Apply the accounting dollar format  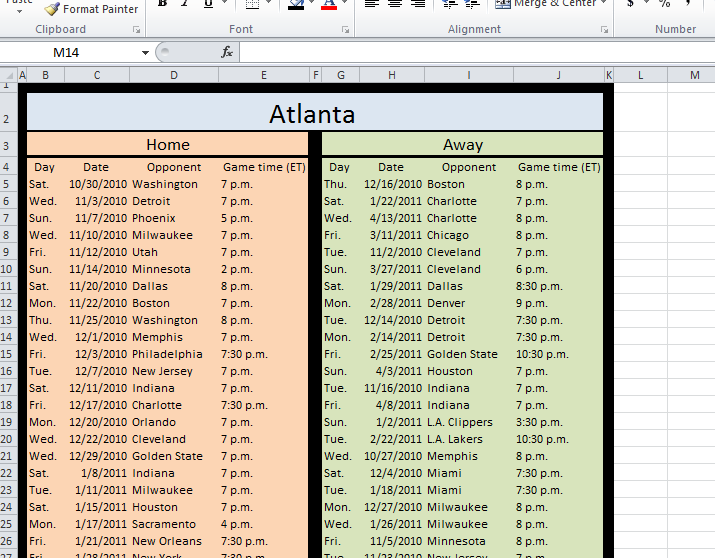click(630, 4)
